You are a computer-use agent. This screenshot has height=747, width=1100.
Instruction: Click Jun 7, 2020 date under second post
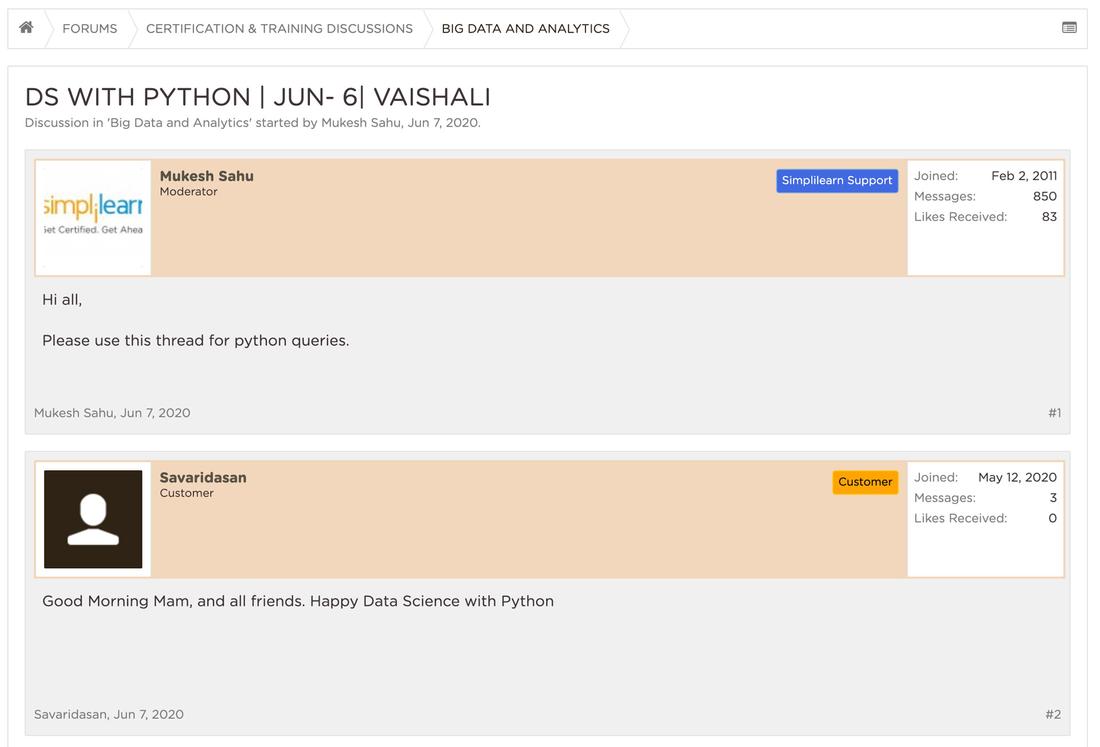pos(148,715)
